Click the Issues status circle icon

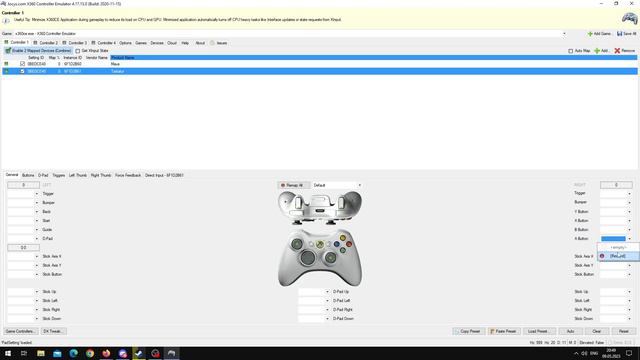pos(212,43)
